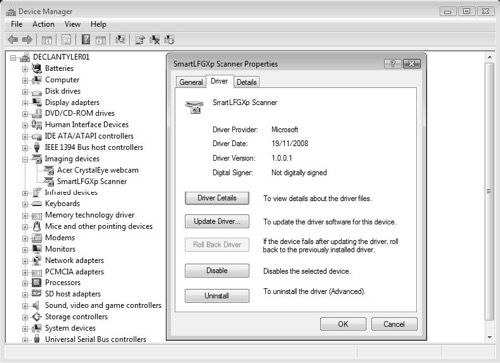
Task: Collapse the DECLANTYLER01 root node
Action: pos(13,58)
